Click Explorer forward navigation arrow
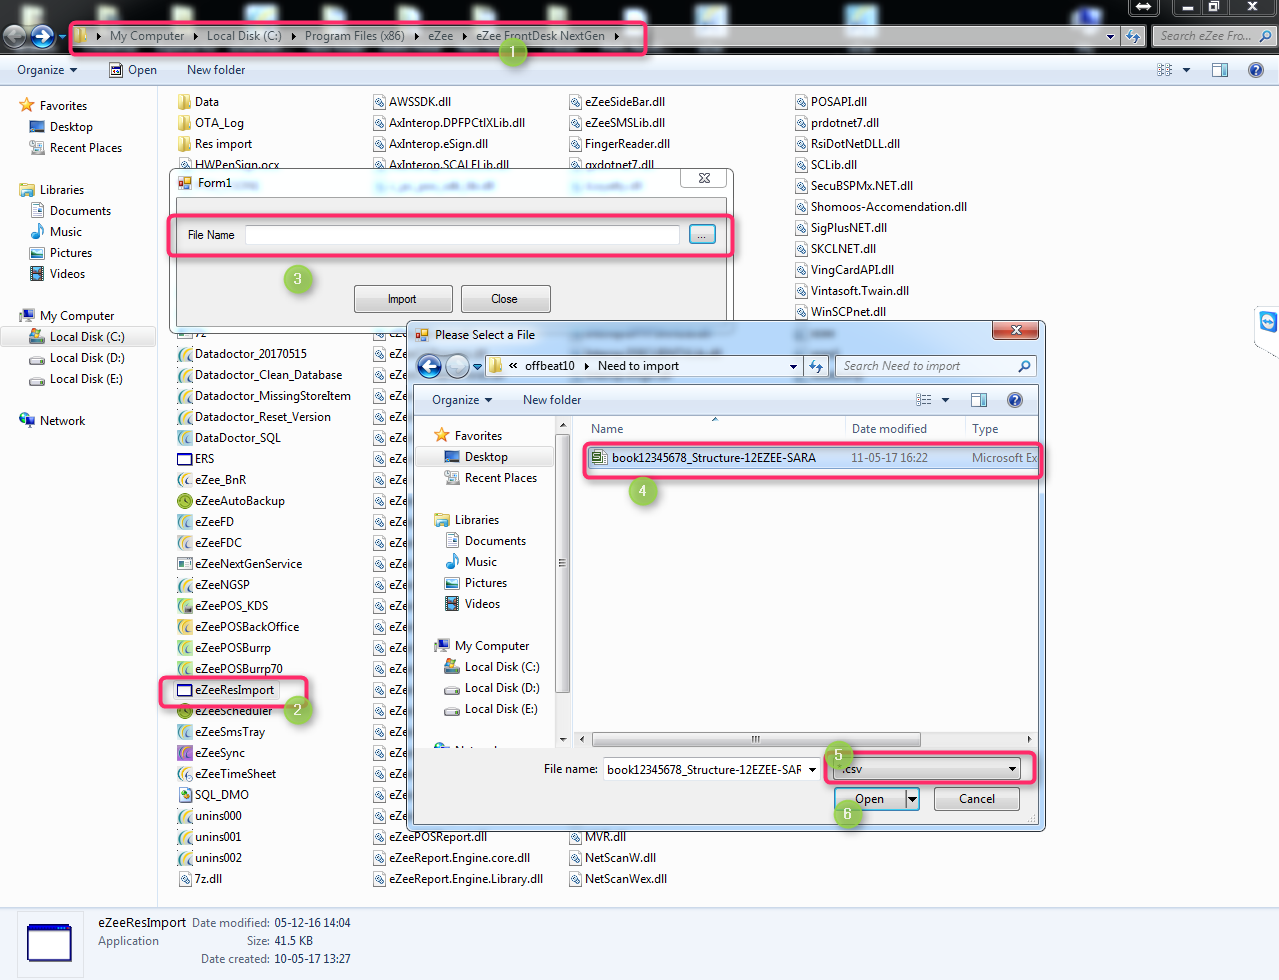The image size is (1279, 980). click(42, 36)
